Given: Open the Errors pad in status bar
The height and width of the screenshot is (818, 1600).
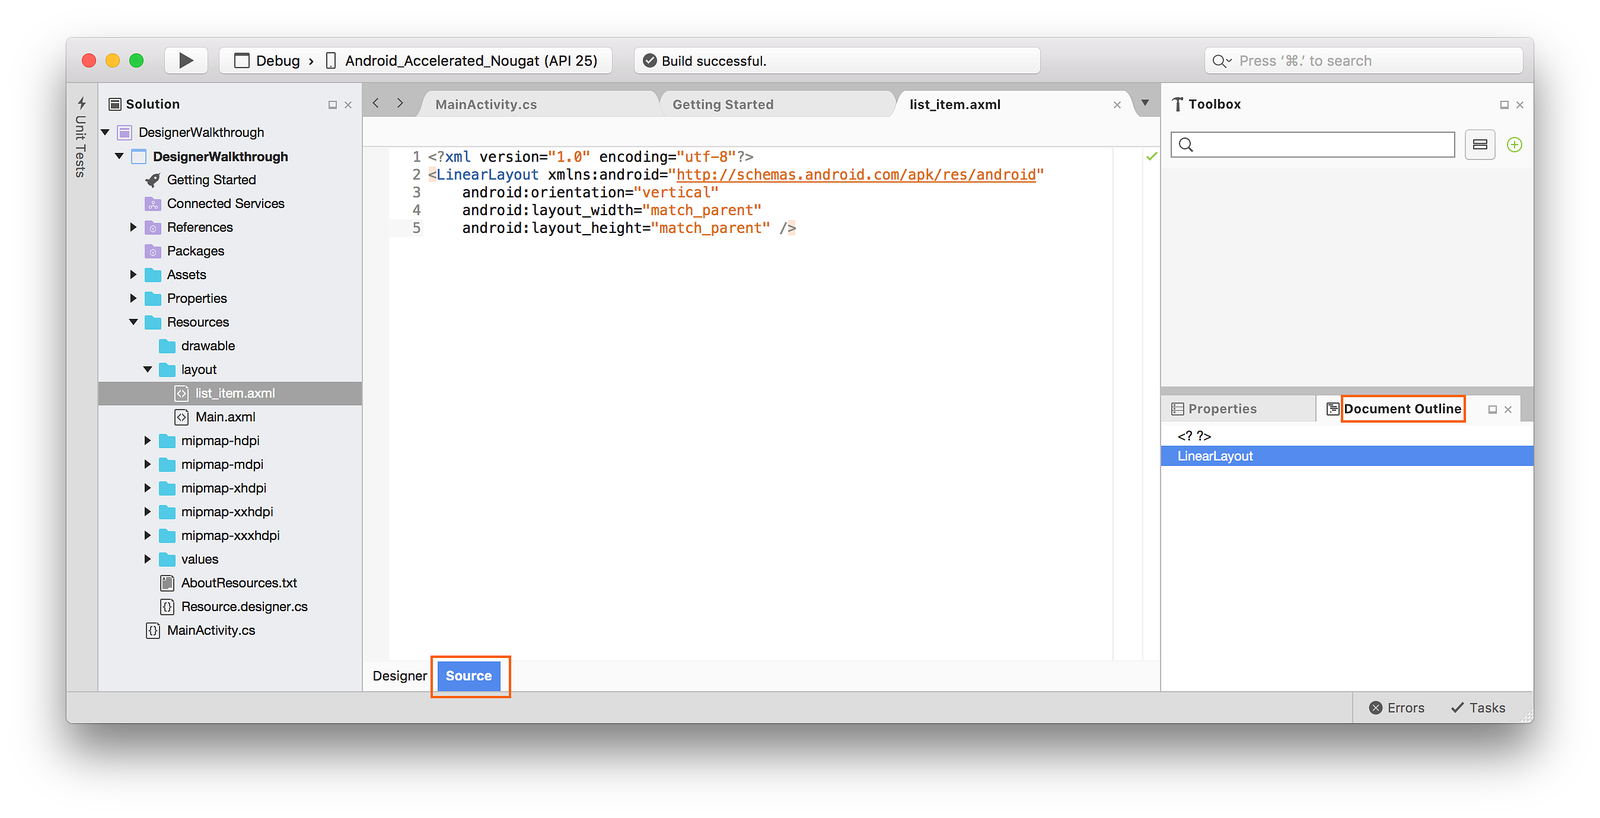Looking at the screenshot, I should coord(1397,708).
